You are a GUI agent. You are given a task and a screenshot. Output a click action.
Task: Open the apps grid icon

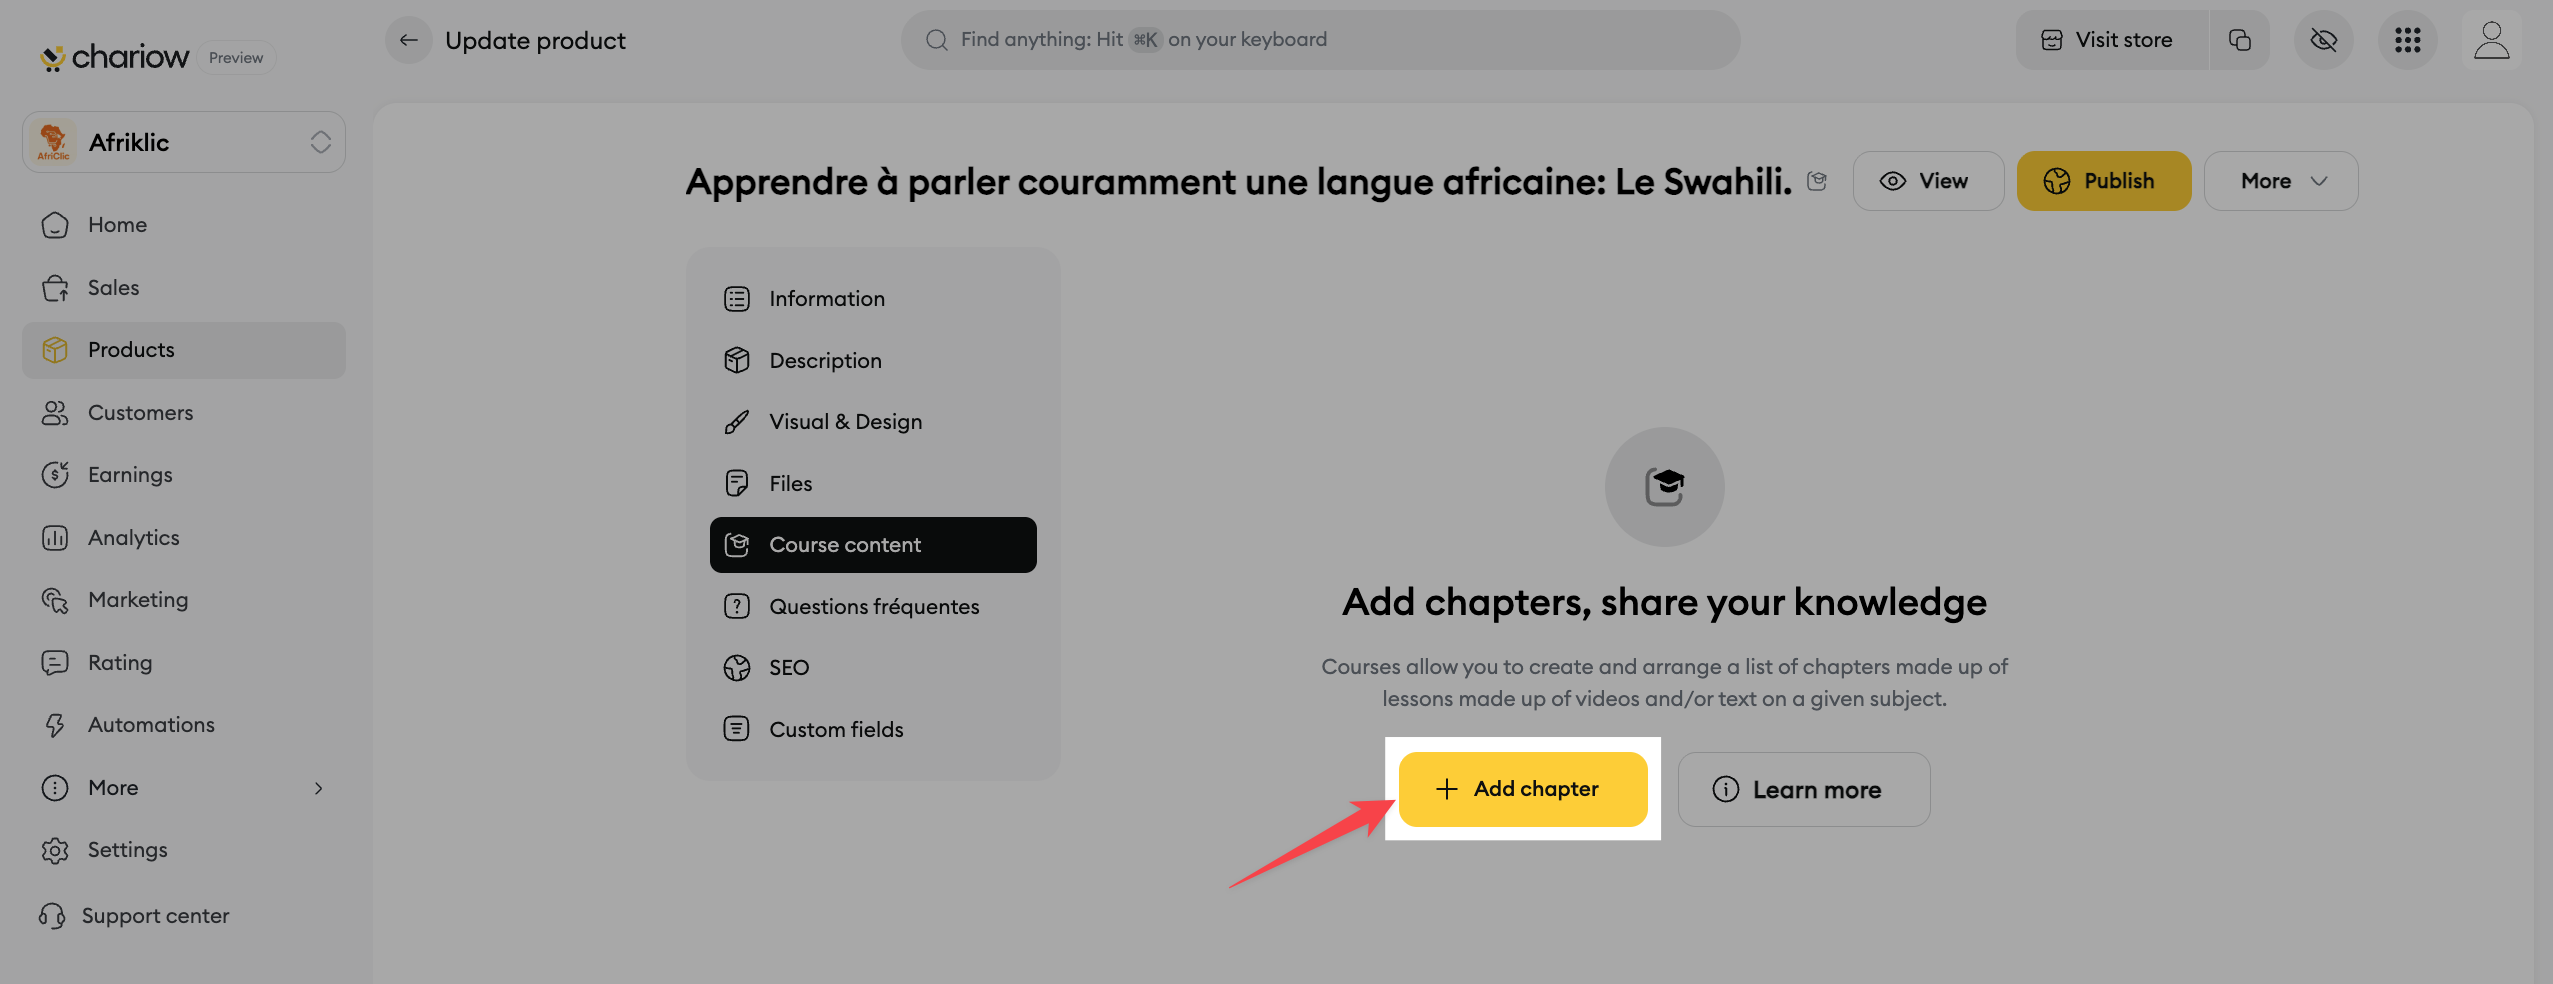tap(2407, 40)
